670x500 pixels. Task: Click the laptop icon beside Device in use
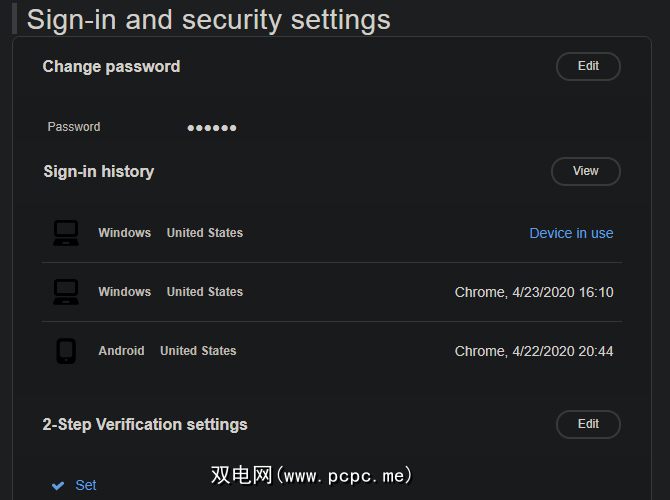click(66, 233)
